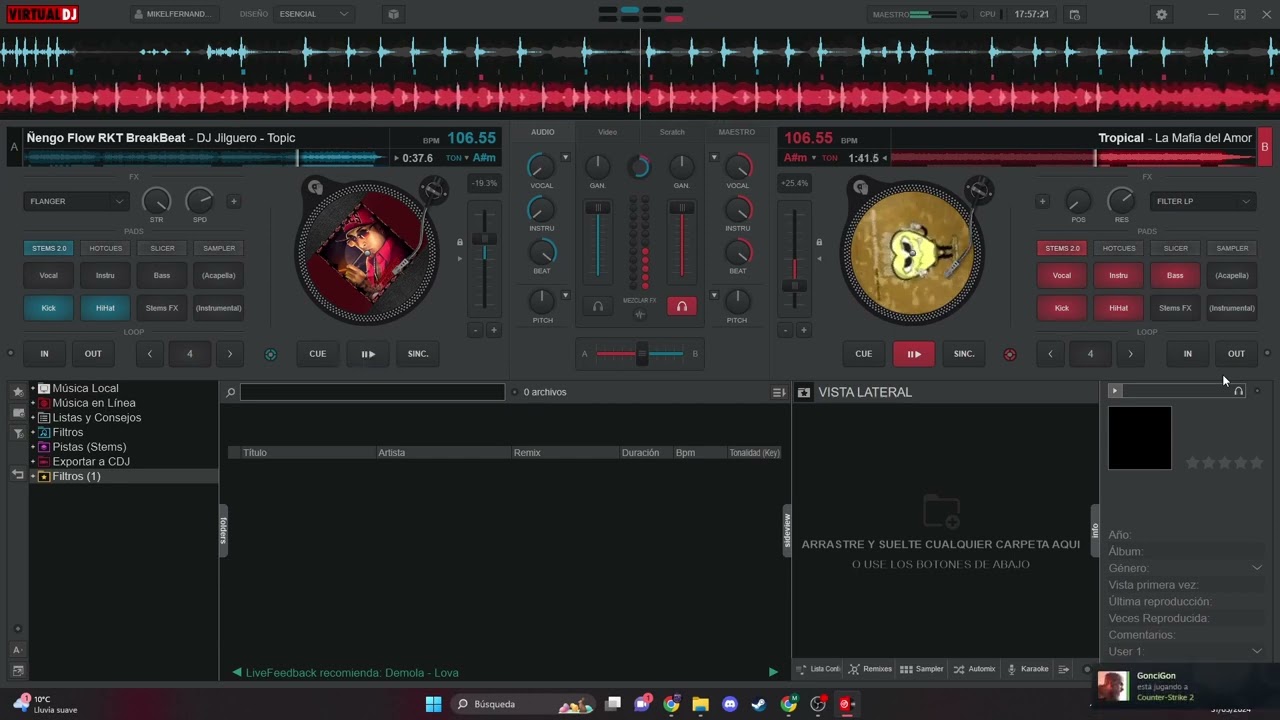Viewport: 1280px width, 720px height.
Task: Select the Hotcues pad tab on deck A
Action: (x=105, y=248)
